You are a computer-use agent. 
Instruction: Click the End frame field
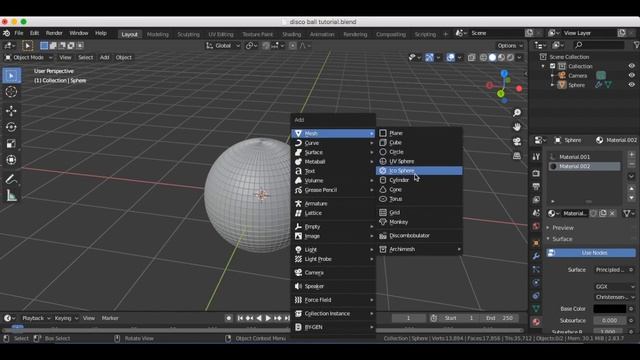500,318
